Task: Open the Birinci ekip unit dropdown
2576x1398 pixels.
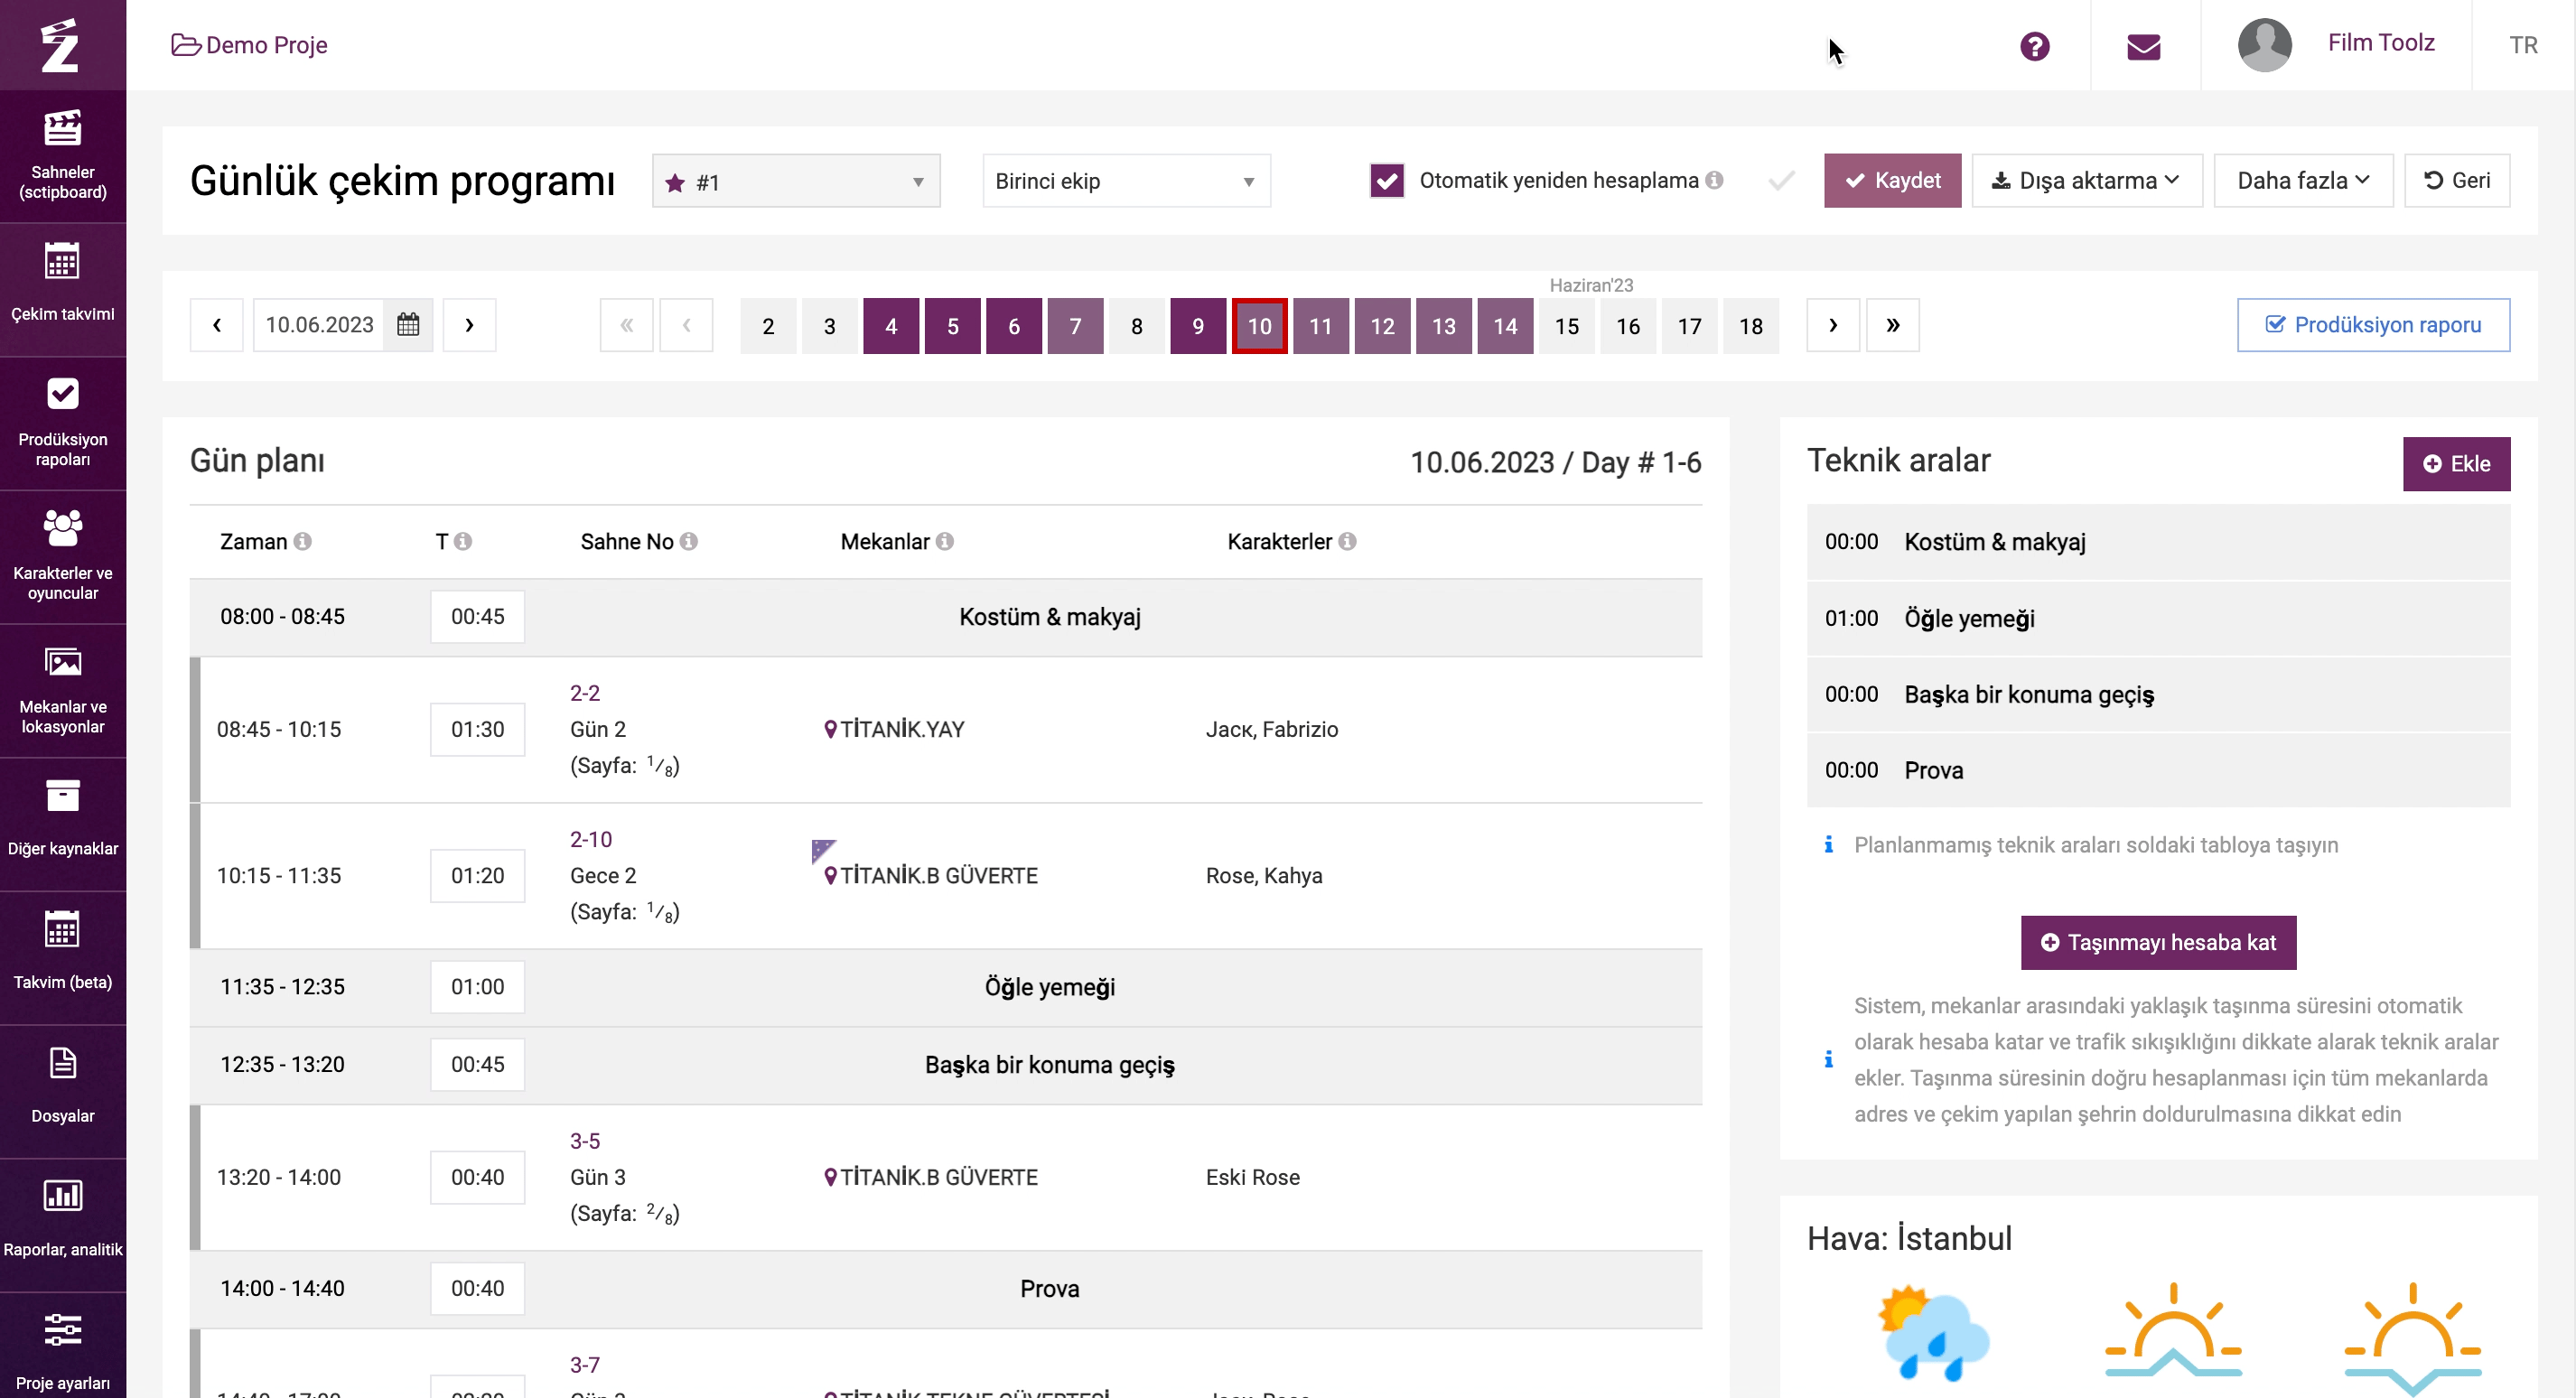Action: pos(1126,181)
